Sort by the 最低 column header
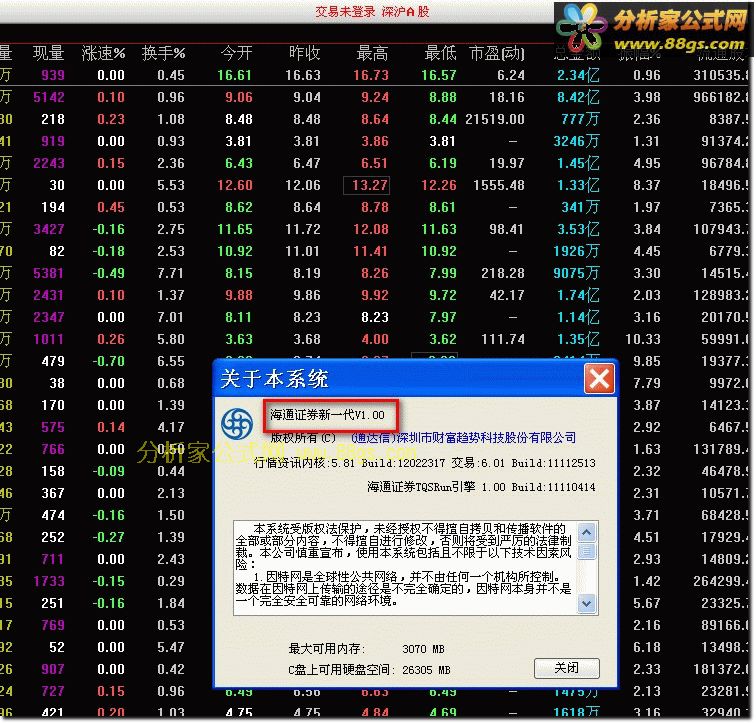Image resolution: width=756 pixels, height=723 pixels. coord(441,53)
